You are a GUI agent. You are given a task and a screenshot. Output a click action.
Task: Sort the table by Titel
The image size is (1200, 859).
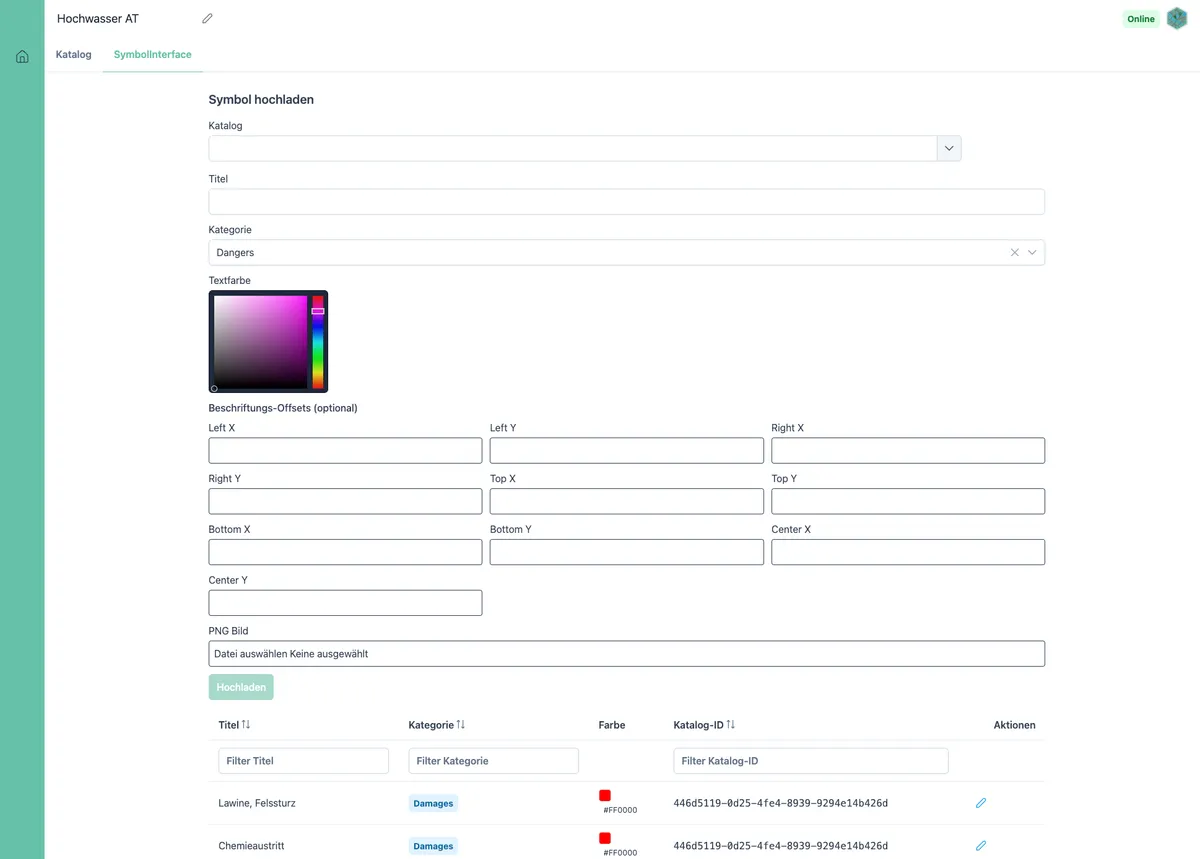[x=243, y=725]
